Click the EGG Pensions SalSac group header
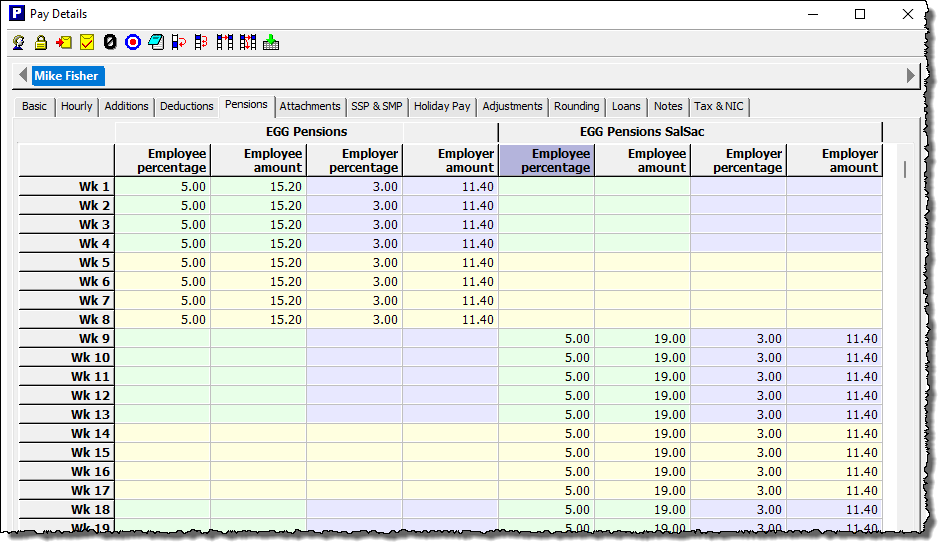The image size is (946, 551). (x=642, y=132)
